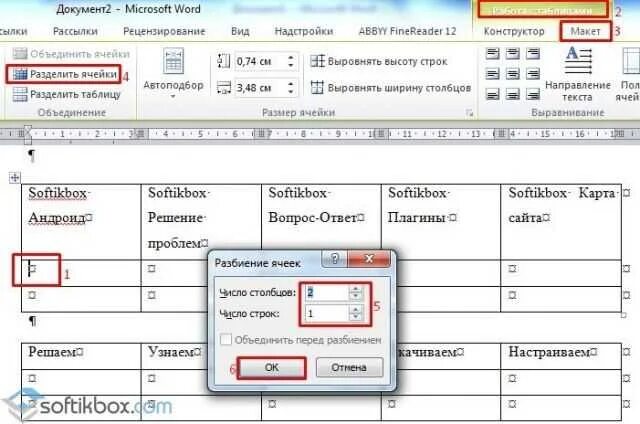Select the align bottom right icon
640x424 pixels.
pyautogui.click(x=533, y=94)
